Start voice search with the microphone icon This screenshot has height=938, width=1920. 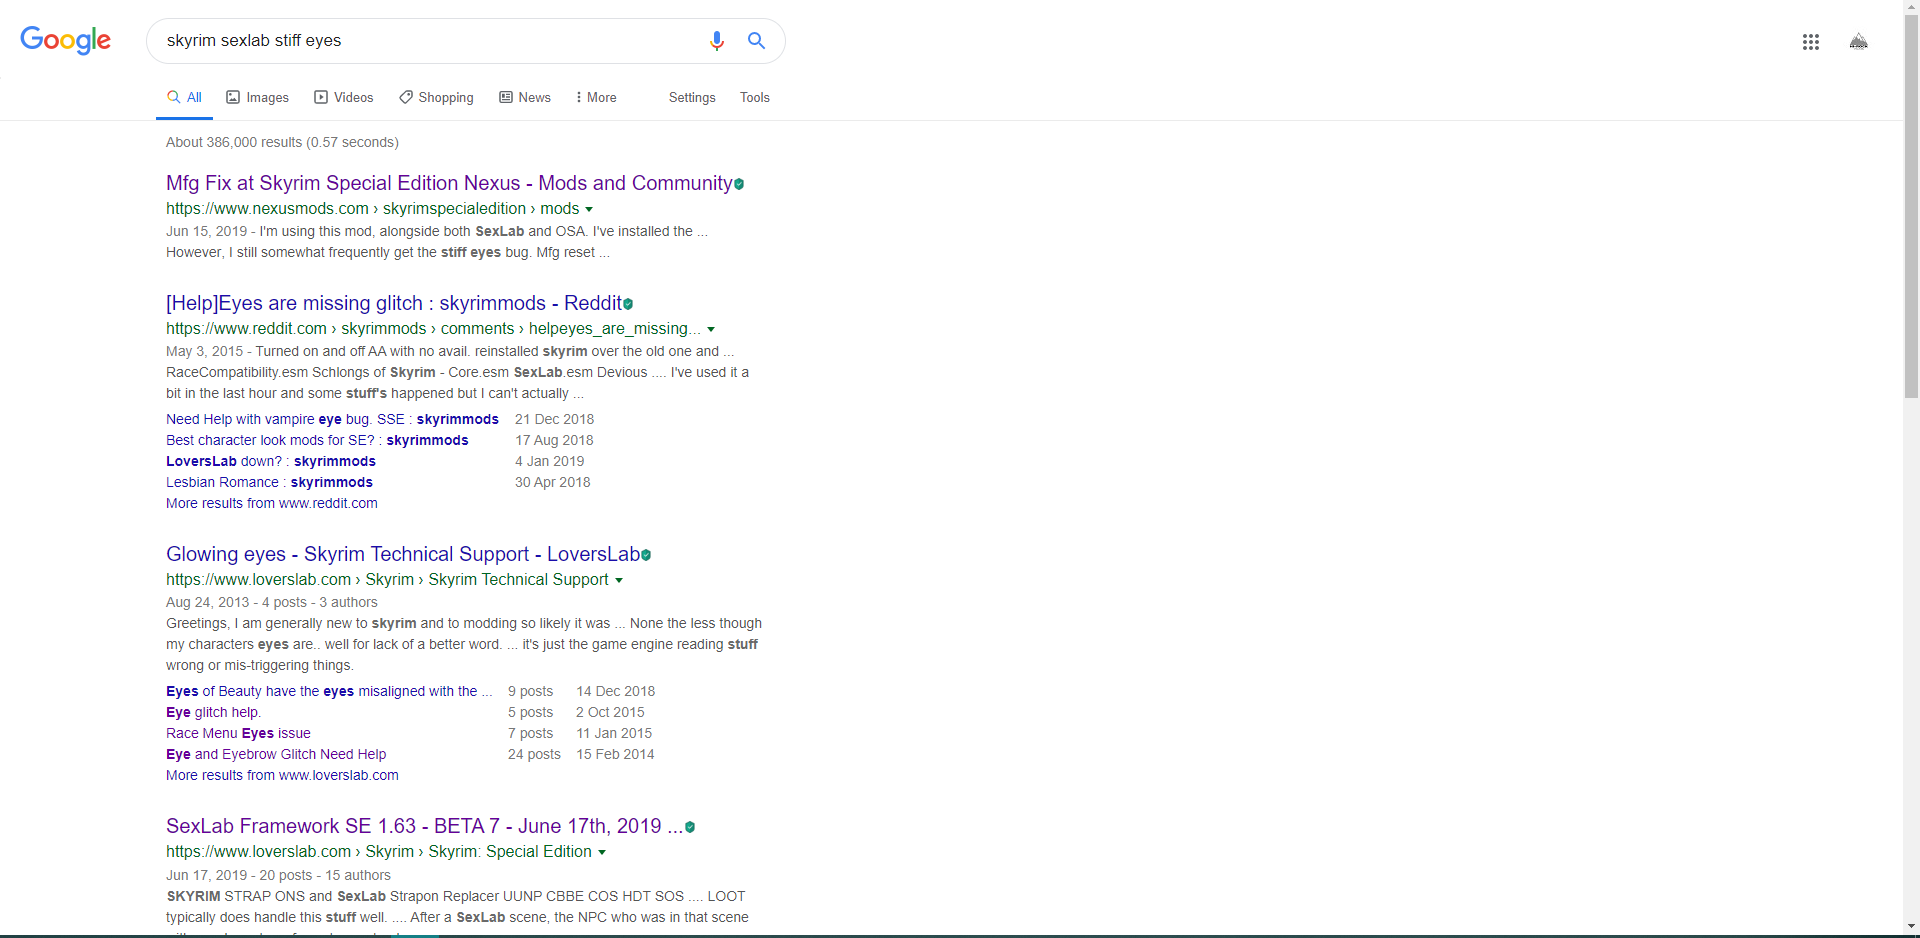pos(716,41)
